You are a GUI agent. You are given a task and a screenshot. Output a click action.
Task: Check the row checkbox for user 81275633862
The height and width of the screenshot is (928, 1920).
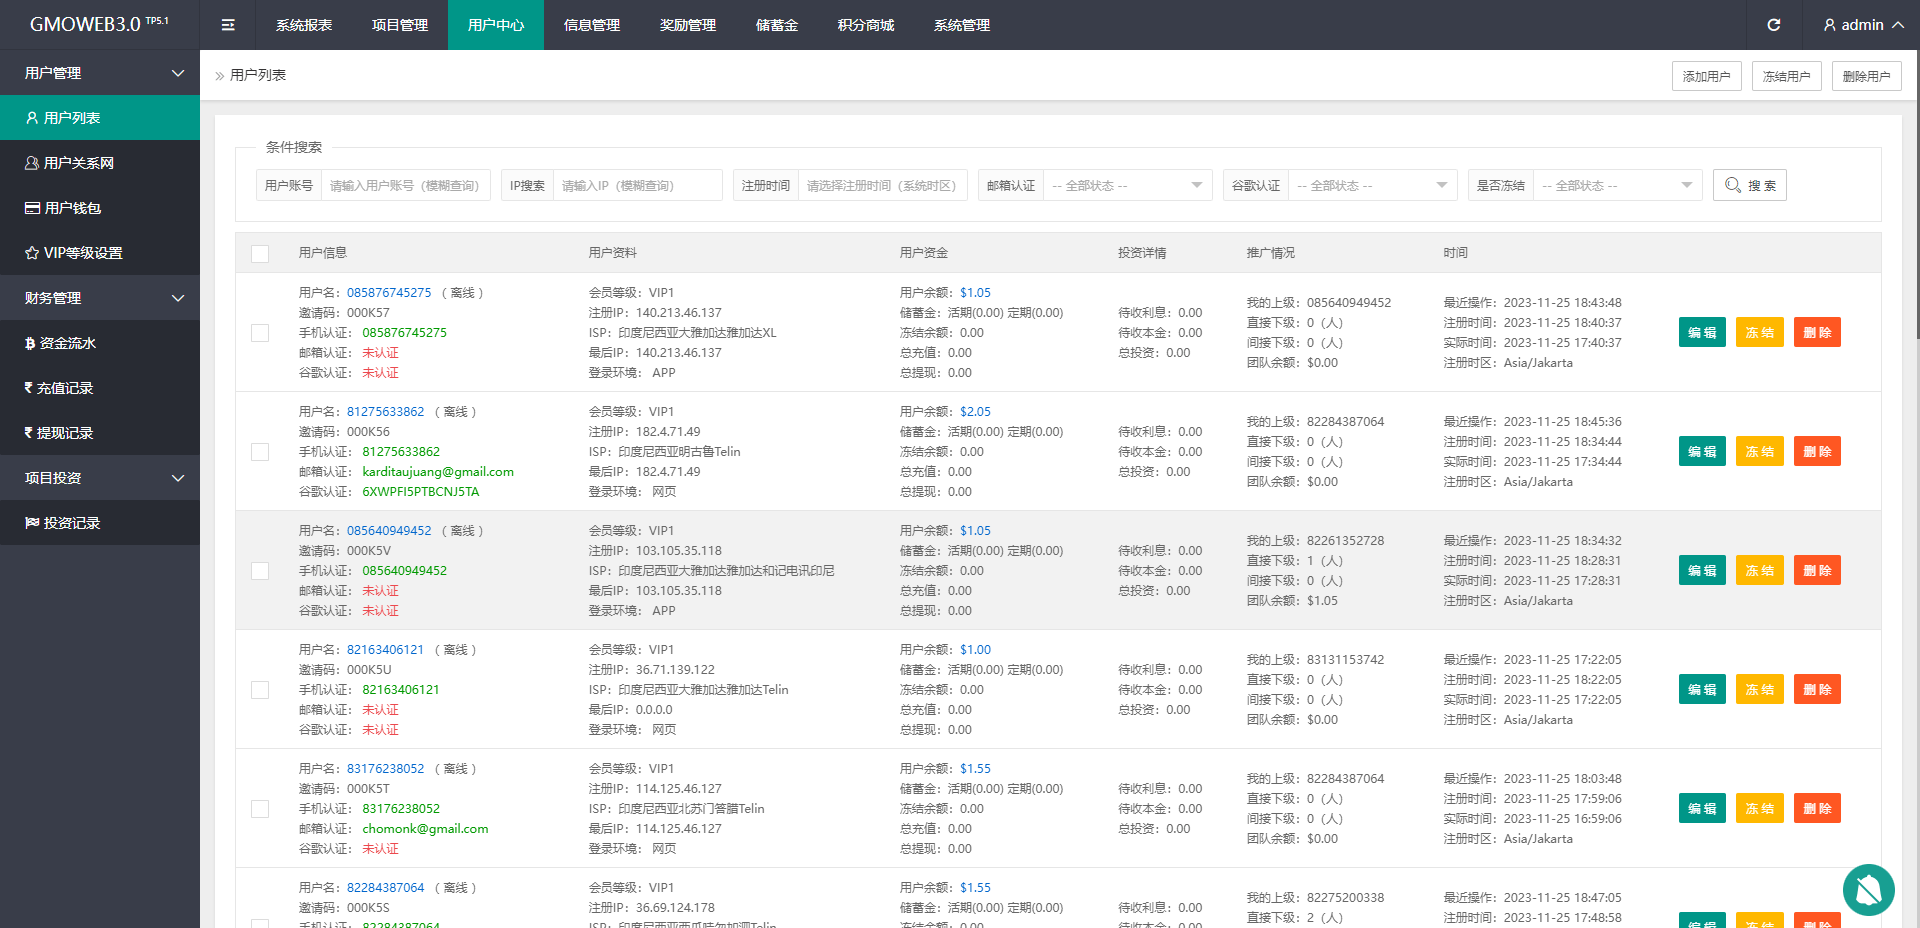tap(260, 452)
